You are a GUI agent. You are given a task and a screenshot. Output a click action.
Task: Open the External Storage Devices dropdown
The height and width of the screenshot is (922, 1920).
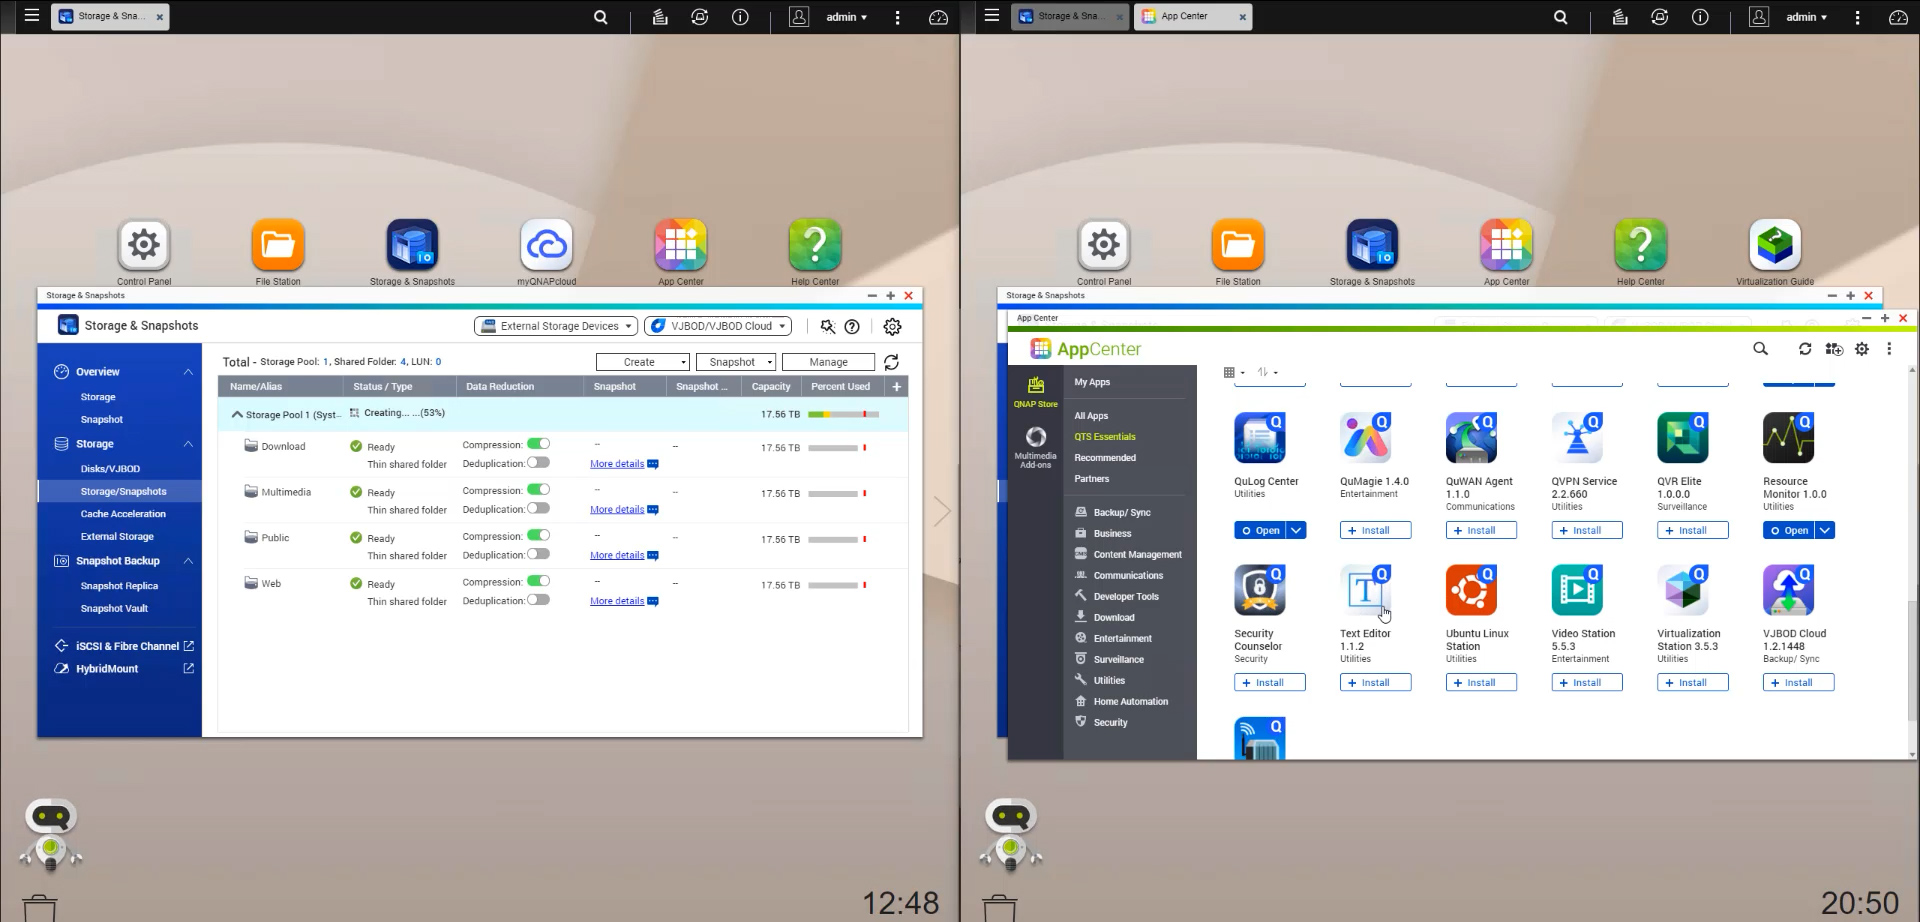(x=556, y=326)
